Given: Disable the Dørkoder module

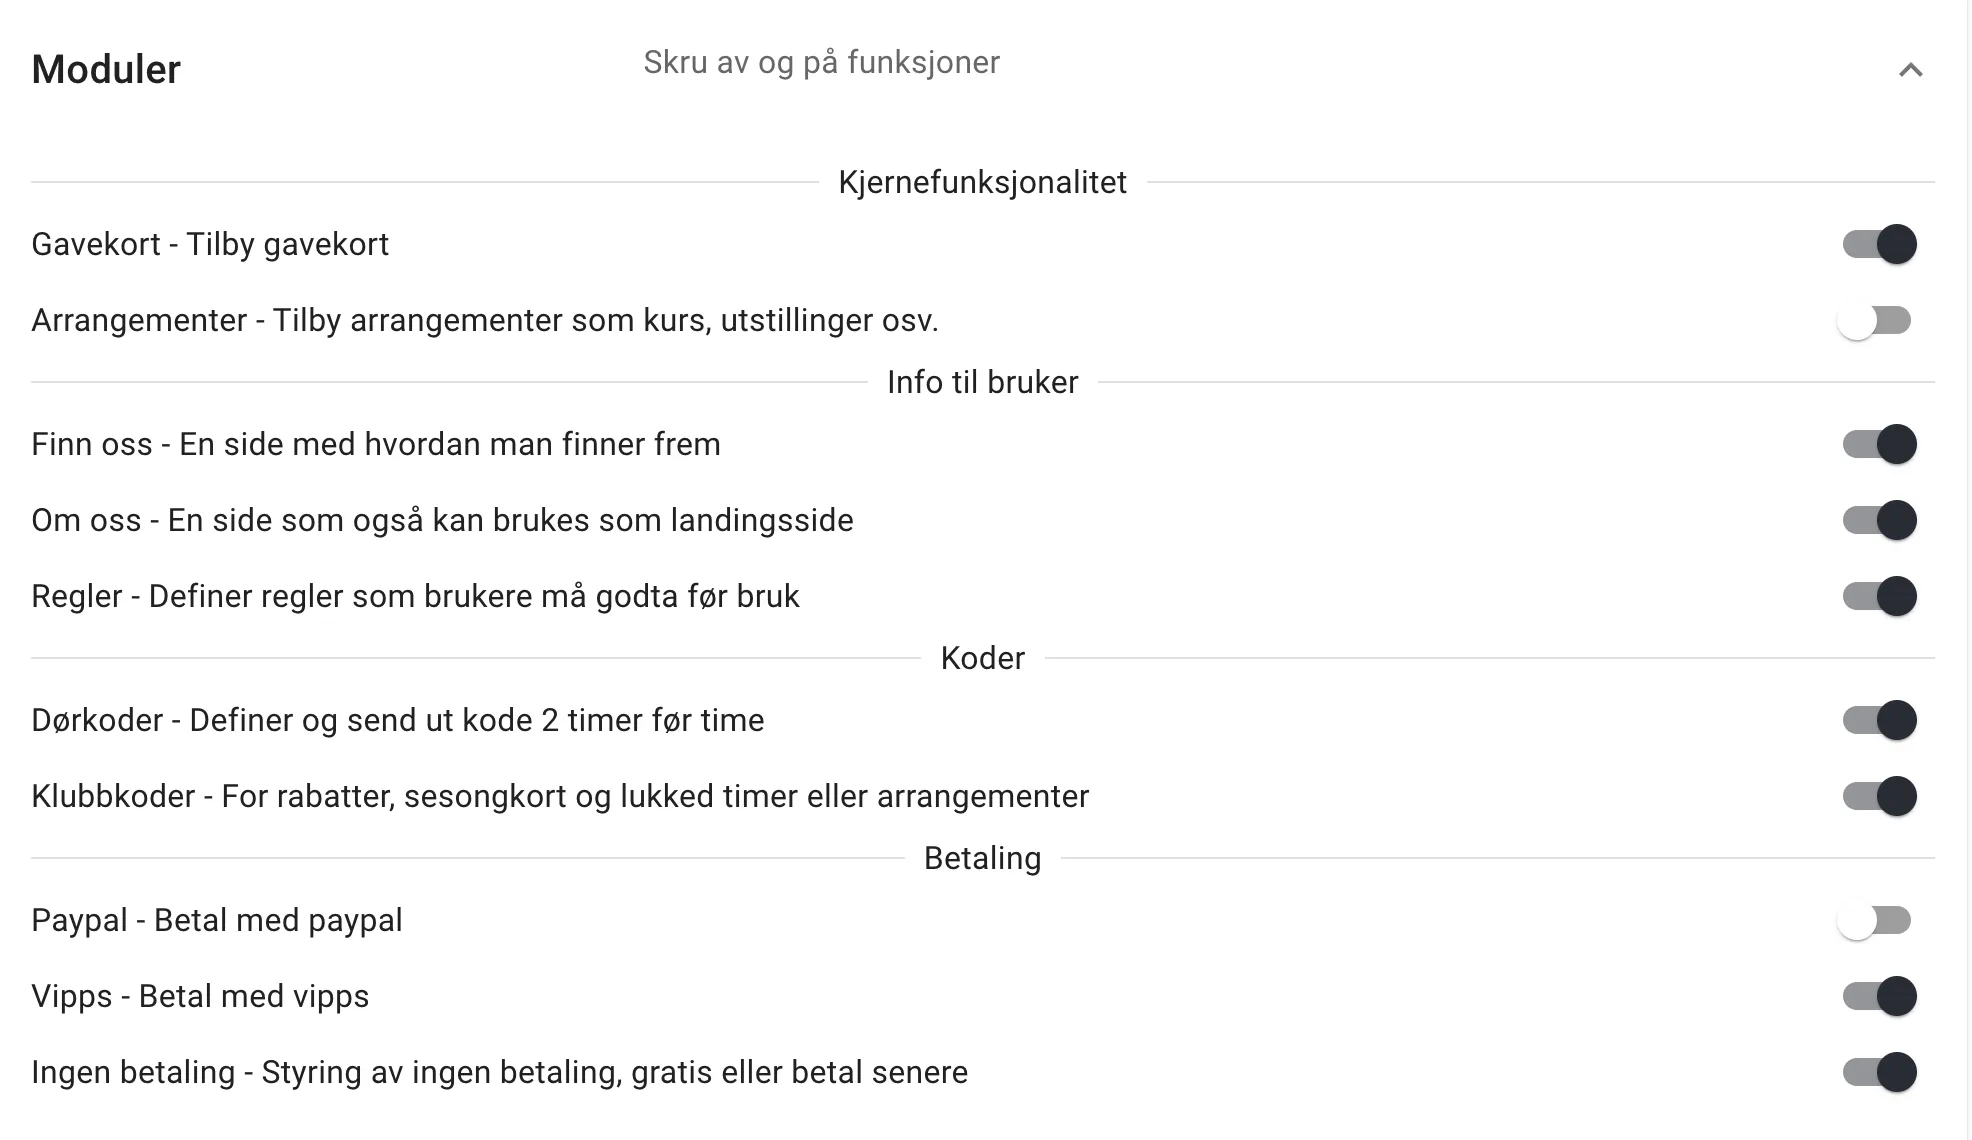Looking at the screenshot, I should pos(1877,720).
